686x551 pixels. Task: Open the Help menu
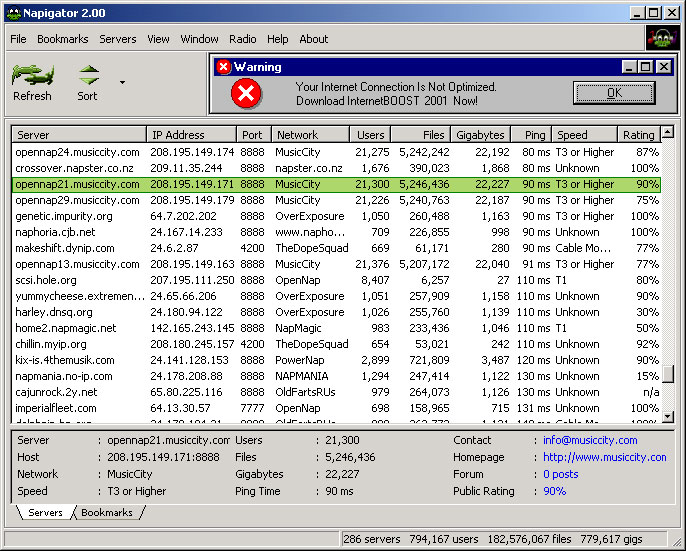tap(277, 39)
